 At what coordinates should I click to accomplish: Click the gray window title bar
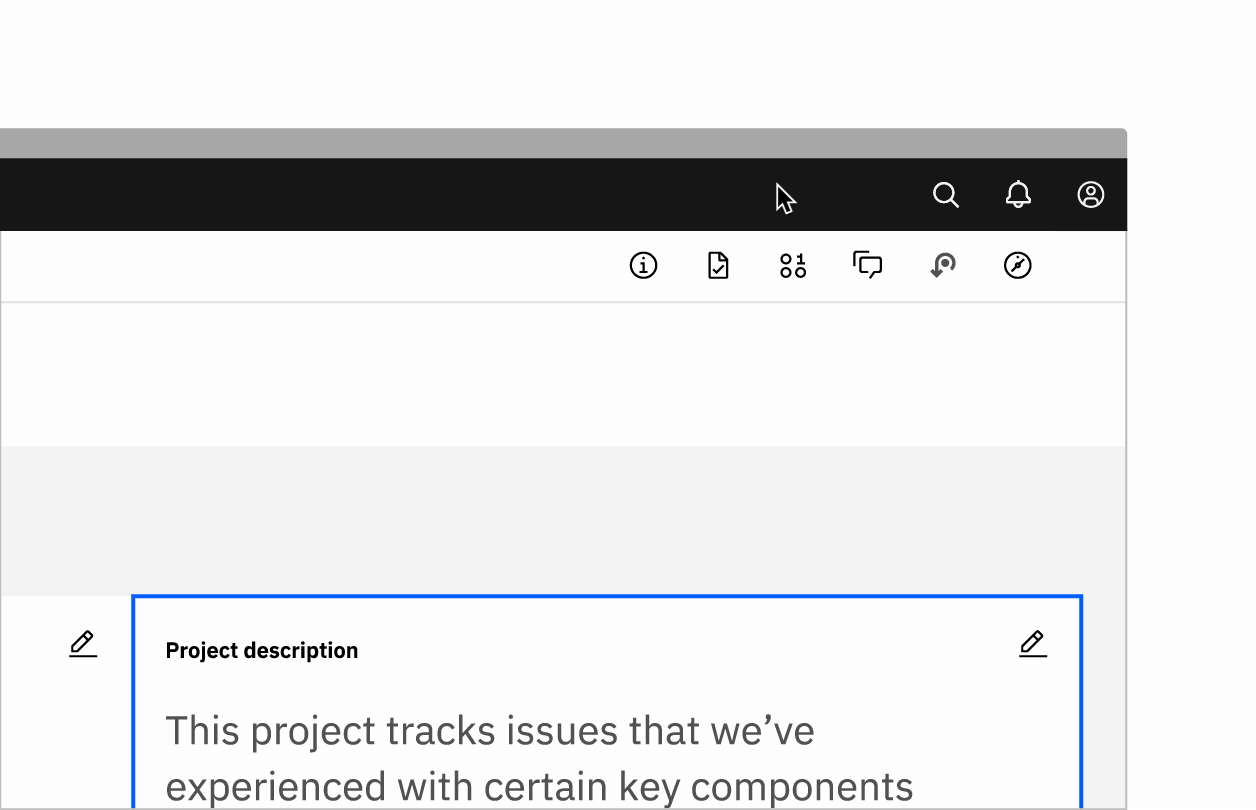560,143
